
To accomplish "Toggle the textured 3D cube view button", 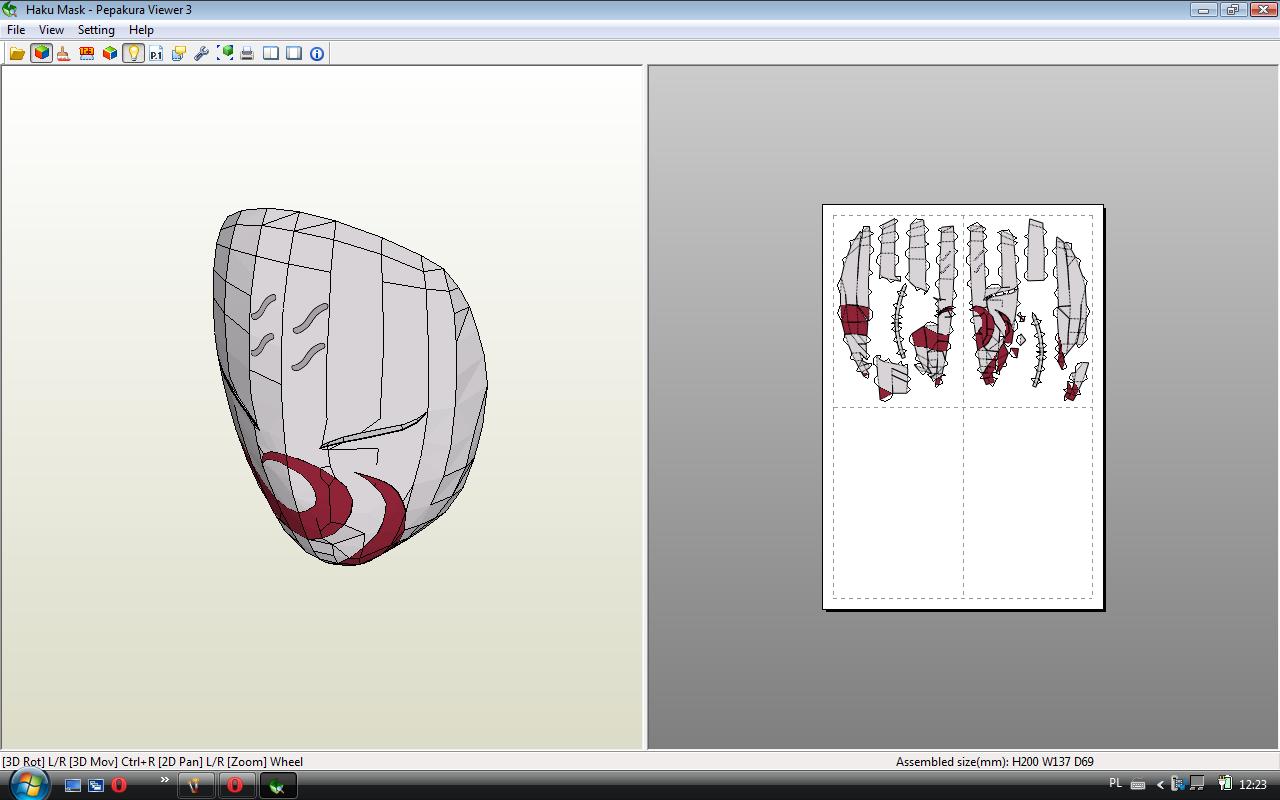I will (41, 53).
